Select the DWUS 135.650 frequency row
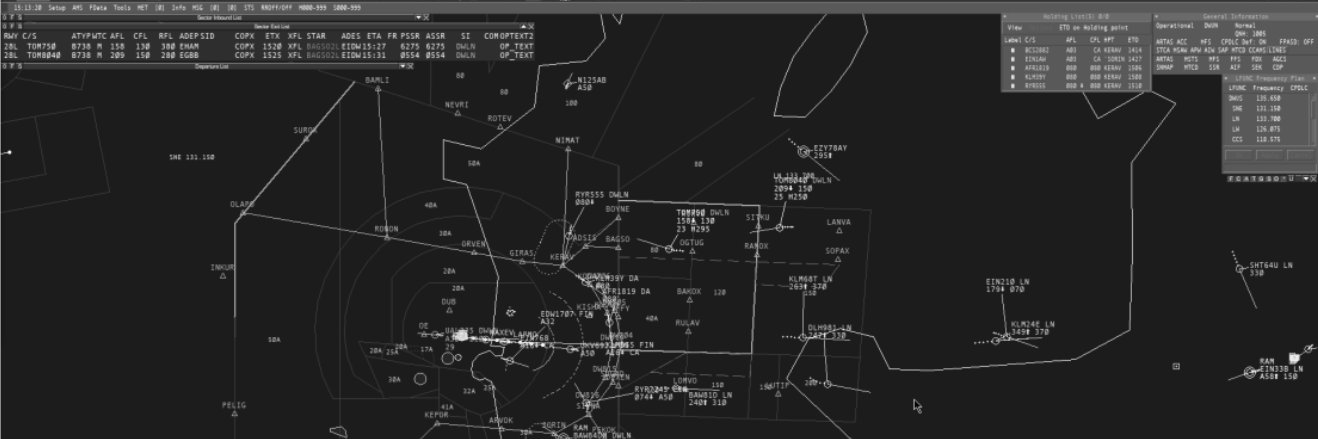This screenshot has width=1318, height=439. click(x=1267, y=98)
